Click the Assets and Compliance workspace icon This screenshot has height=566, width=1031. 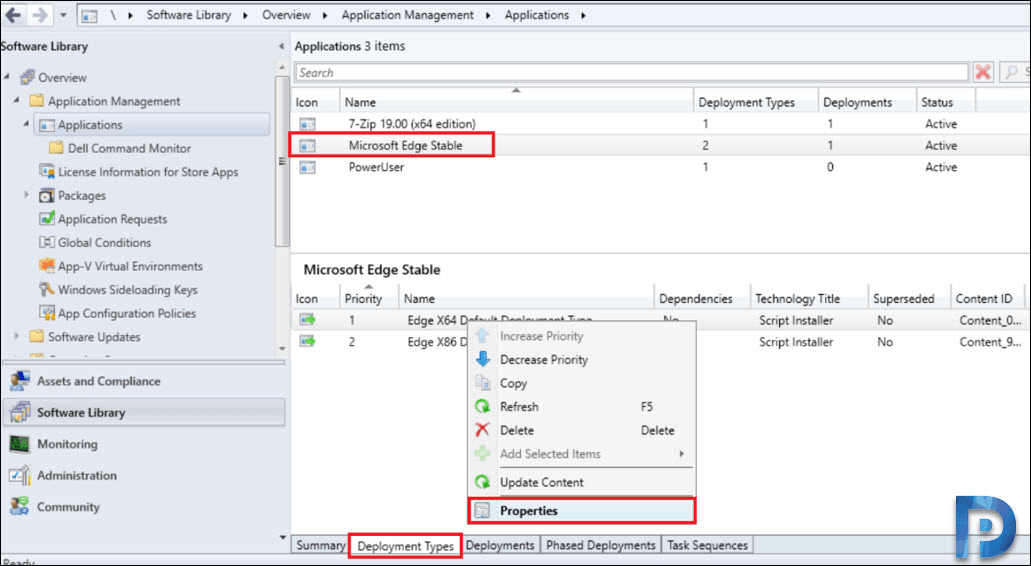[20, 381]
